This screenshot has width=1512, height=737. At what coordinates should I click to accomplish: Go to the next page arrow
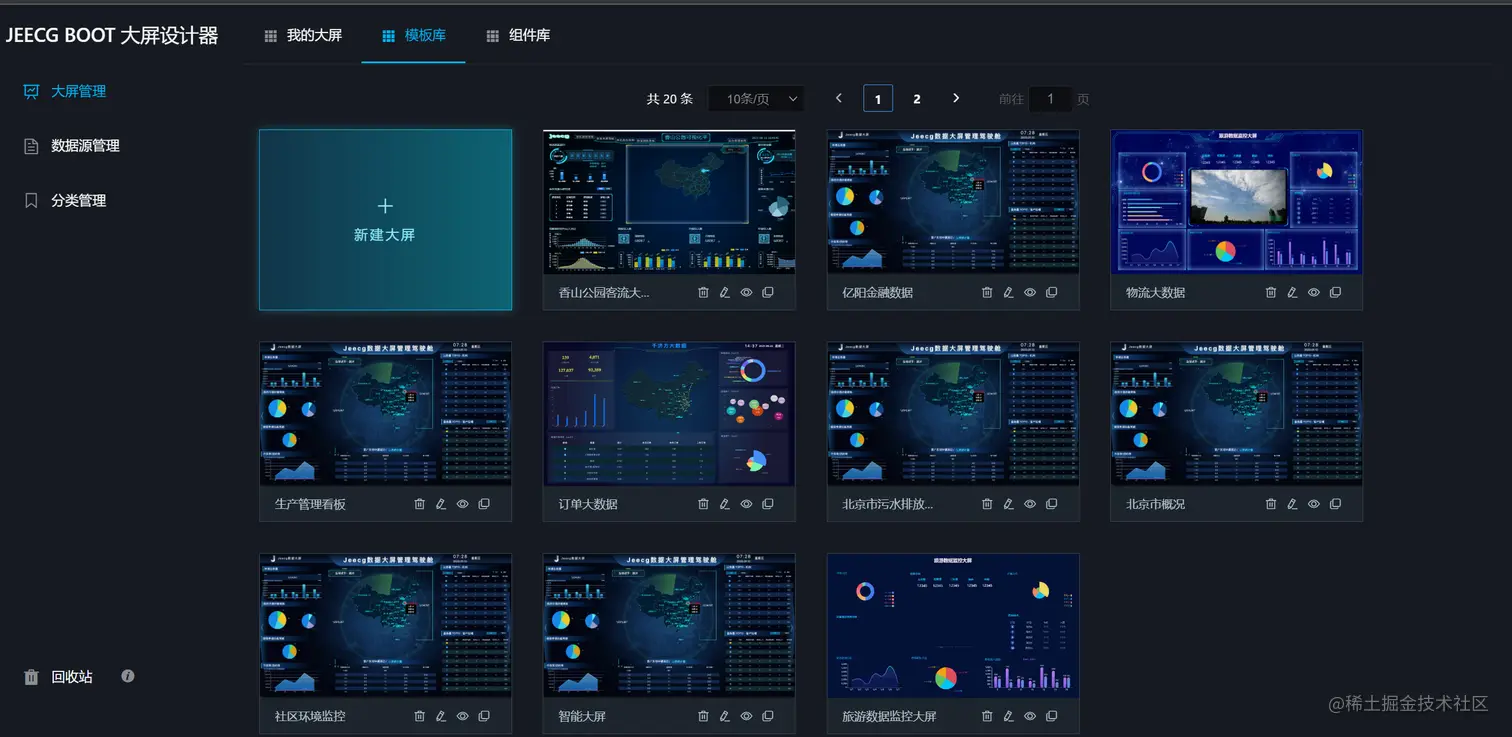click(956, 98)
